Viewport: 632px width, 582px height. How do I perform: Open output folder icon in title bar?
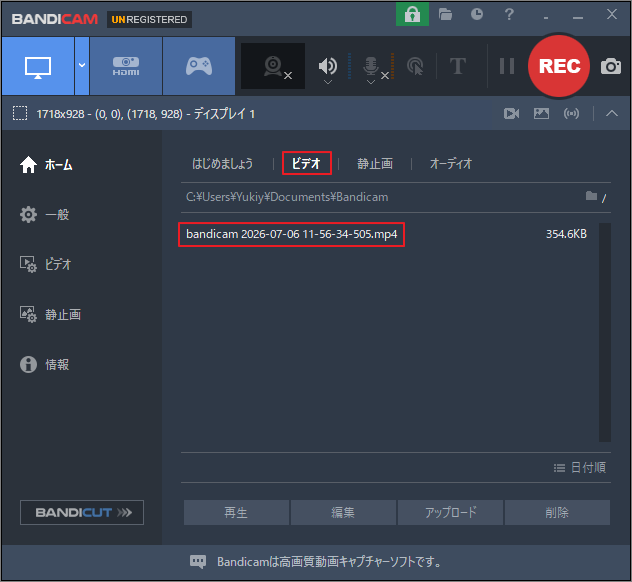[x=445, y=15]
